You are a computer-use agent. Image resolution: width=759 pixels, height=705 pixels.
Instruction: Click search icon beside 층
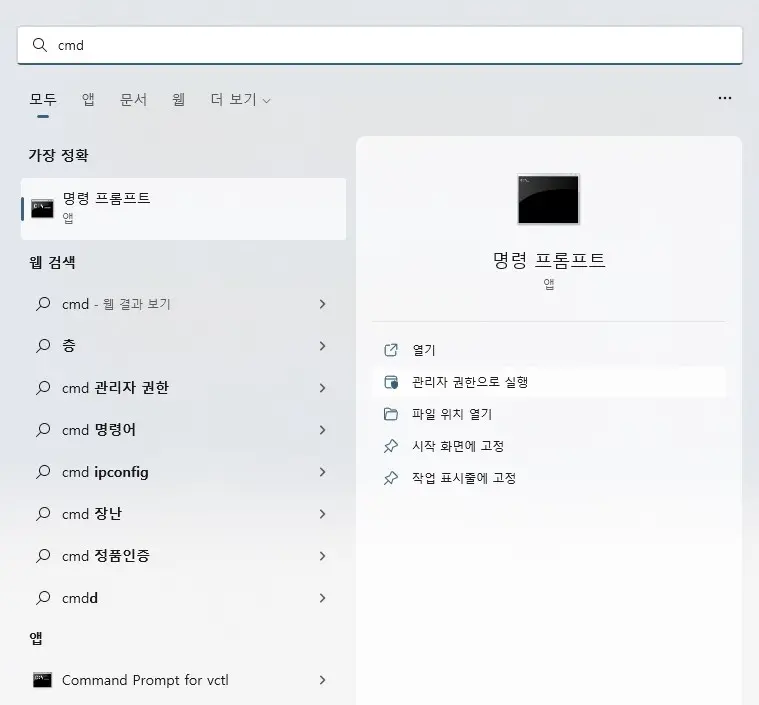click(x=43, y=346)
